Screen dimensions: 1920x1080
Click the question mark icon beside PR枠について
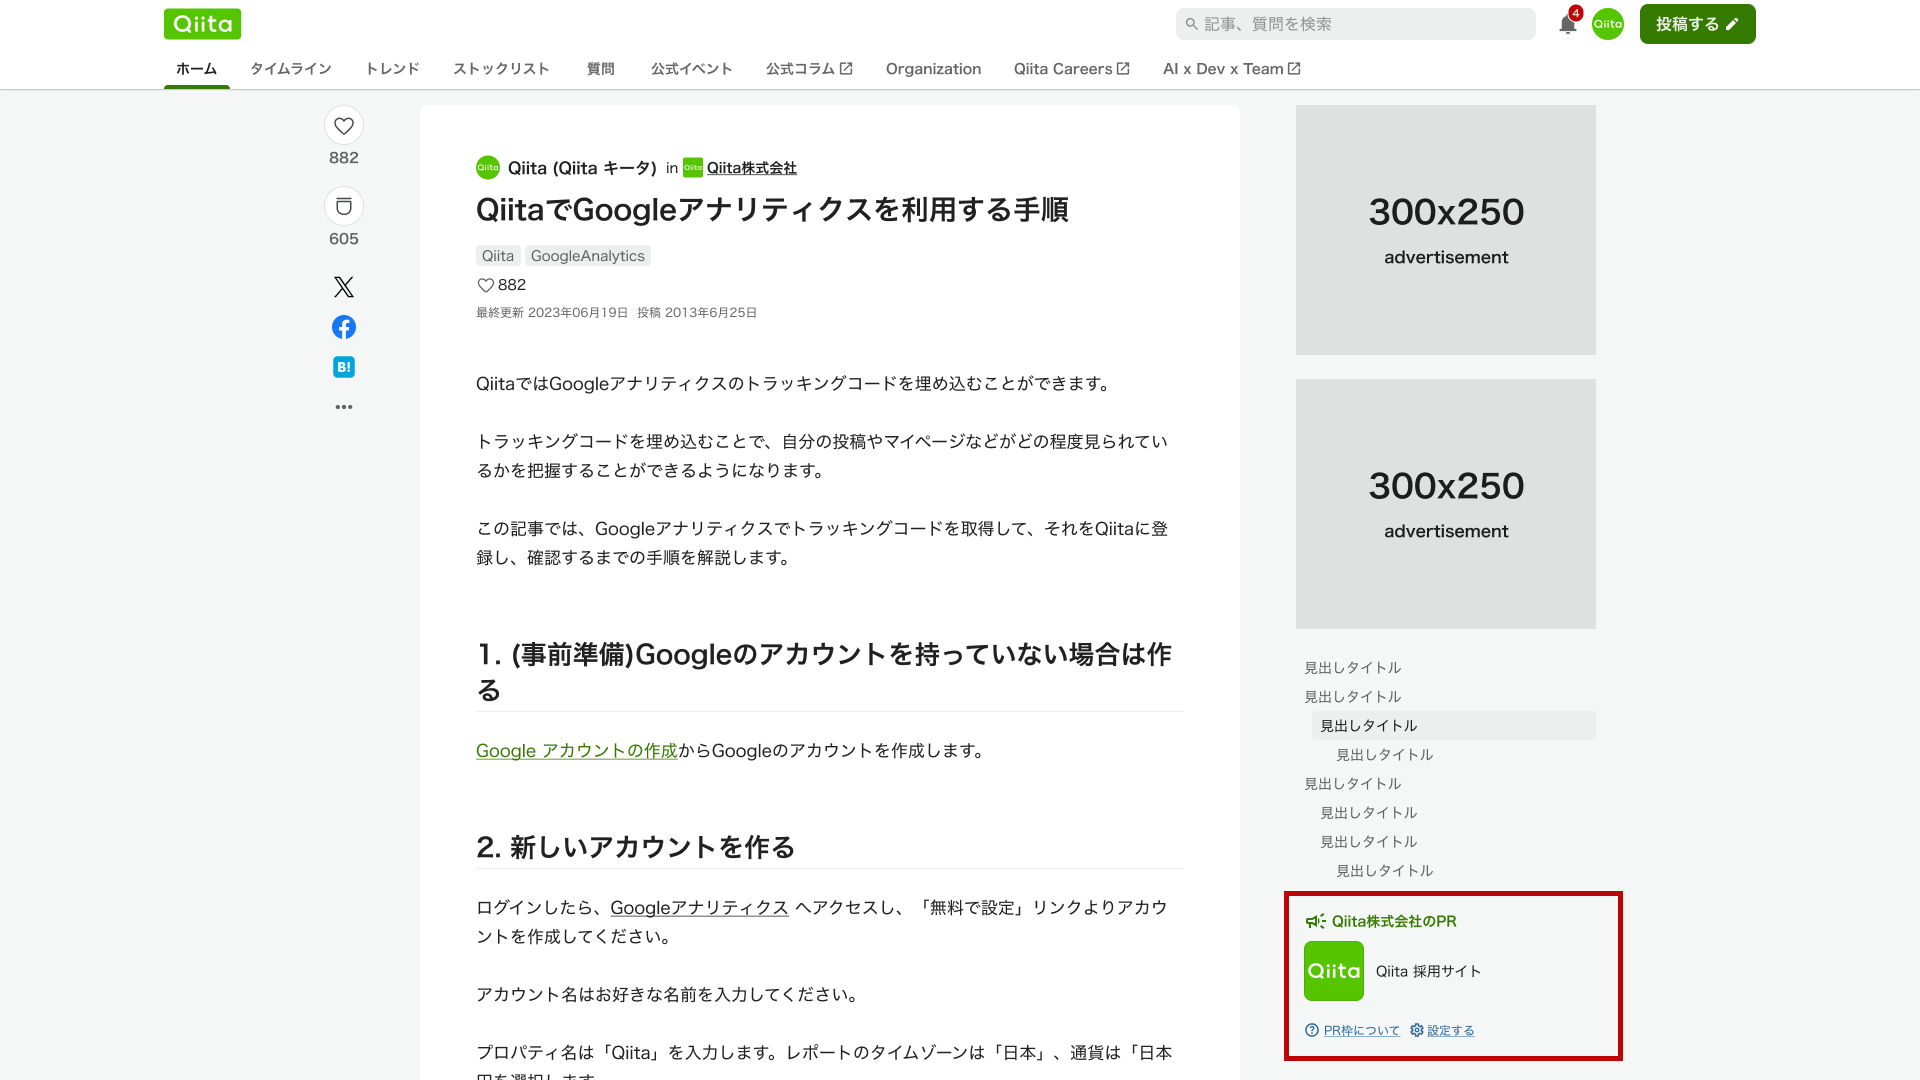[x=1312, y=1030]
